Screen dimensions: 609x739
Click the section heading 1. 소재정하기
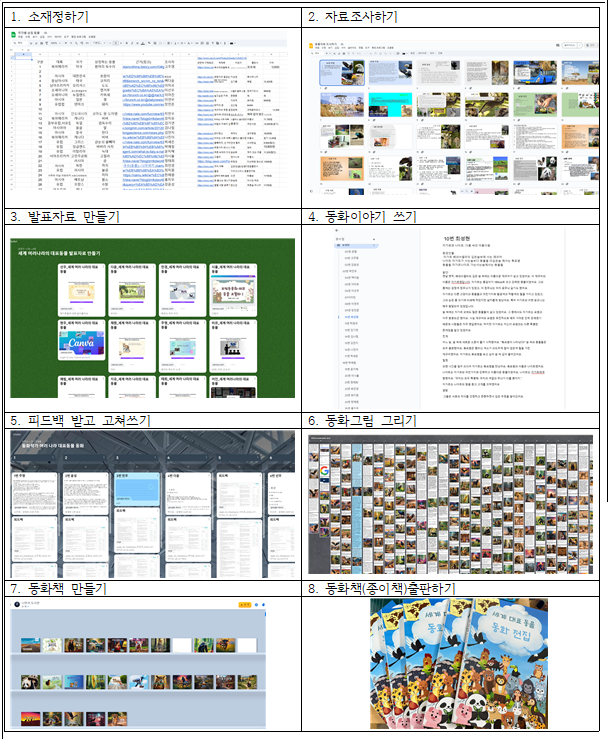(49, 17)
